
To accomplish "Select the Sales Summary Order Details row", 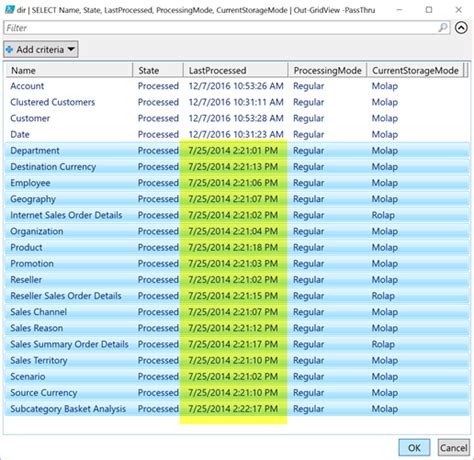I will click(x=237, y=344).
